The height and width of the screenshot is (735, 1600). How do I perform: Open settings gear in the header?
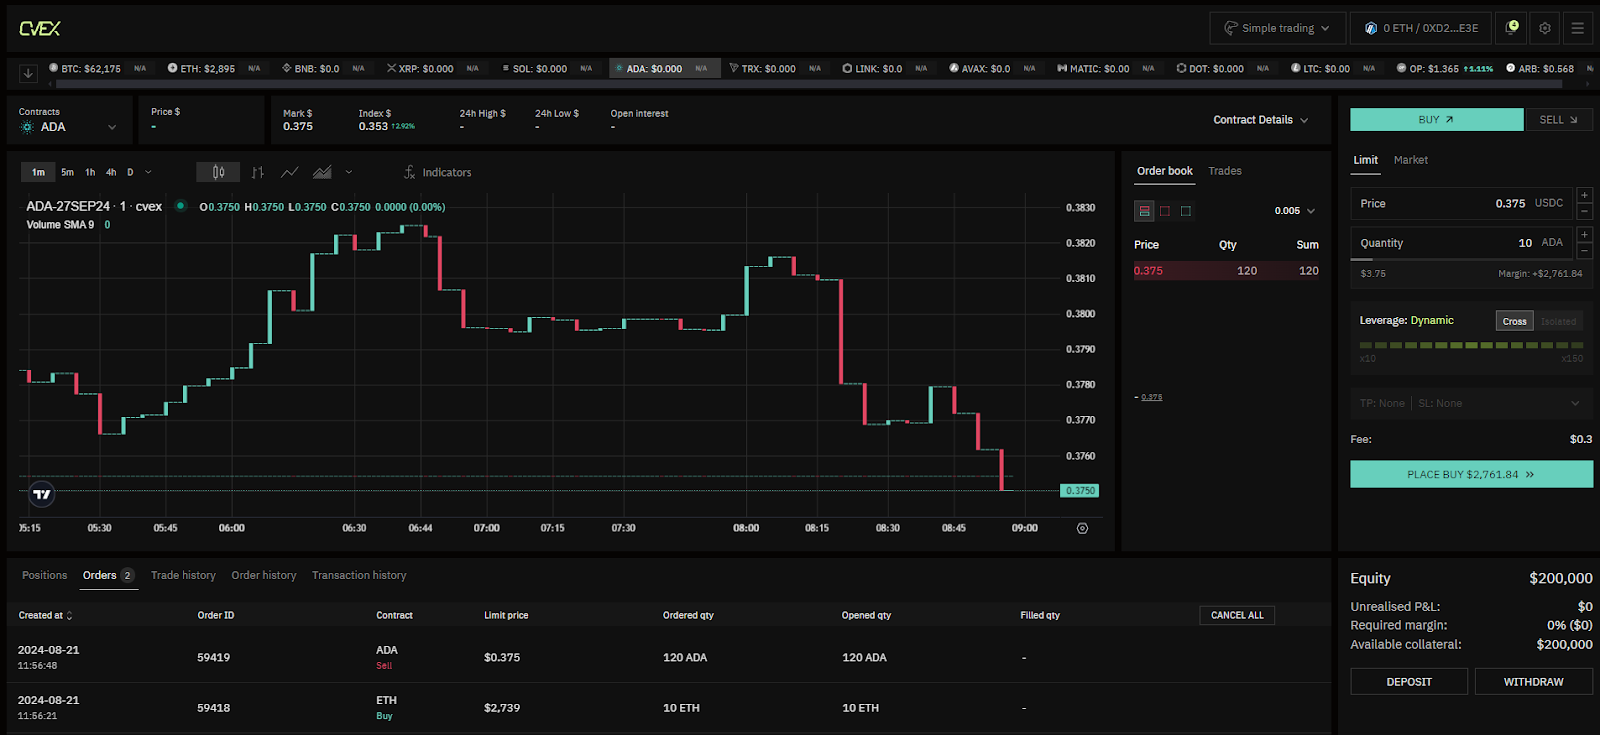(1545, 28)
